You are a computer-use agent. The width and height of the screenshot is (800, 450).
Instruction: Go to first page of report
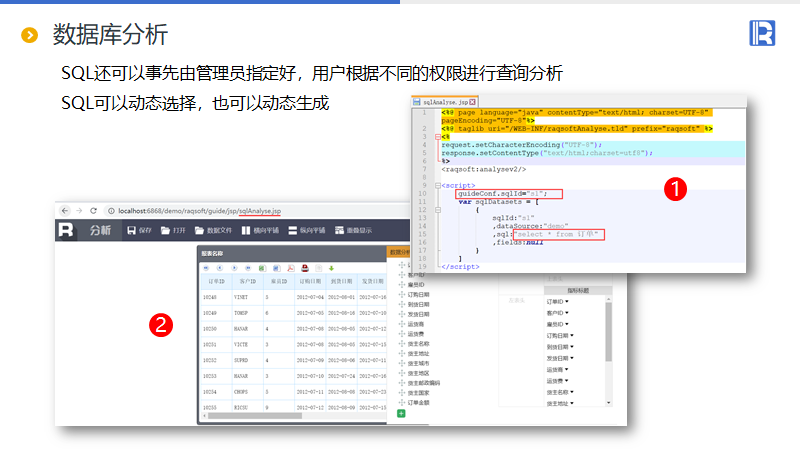click(206, 268)
